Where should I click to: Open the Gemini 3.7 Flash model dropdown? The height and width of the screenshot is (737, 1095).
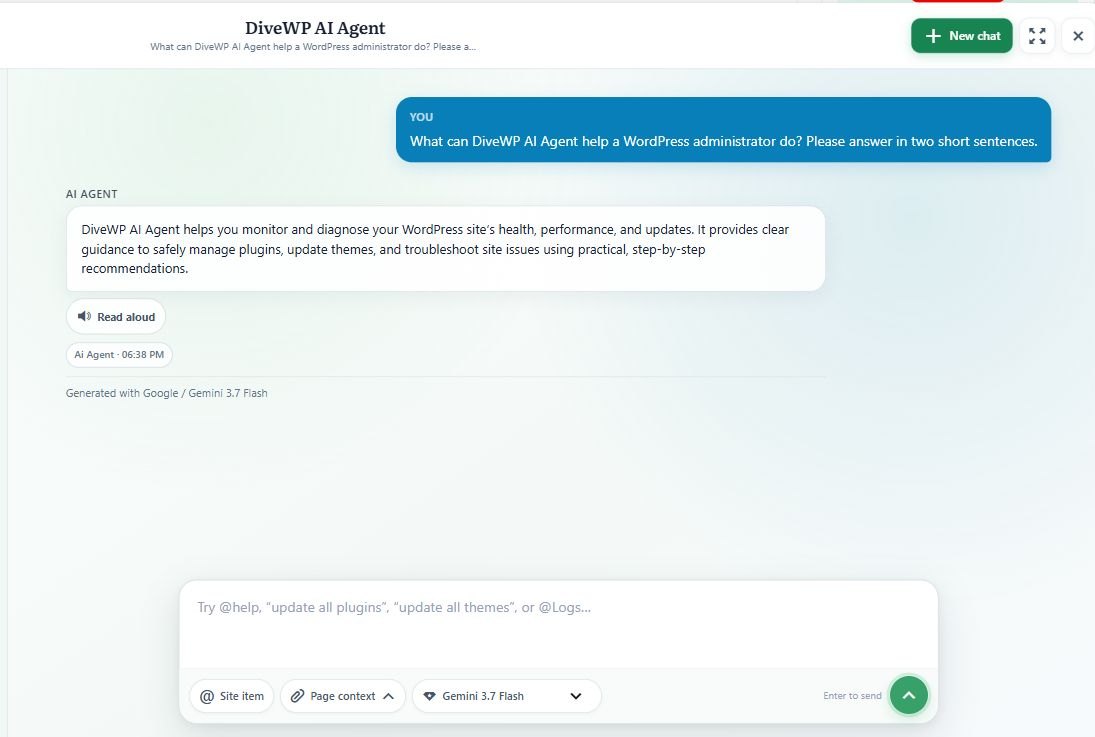click(x=506, y=696)
